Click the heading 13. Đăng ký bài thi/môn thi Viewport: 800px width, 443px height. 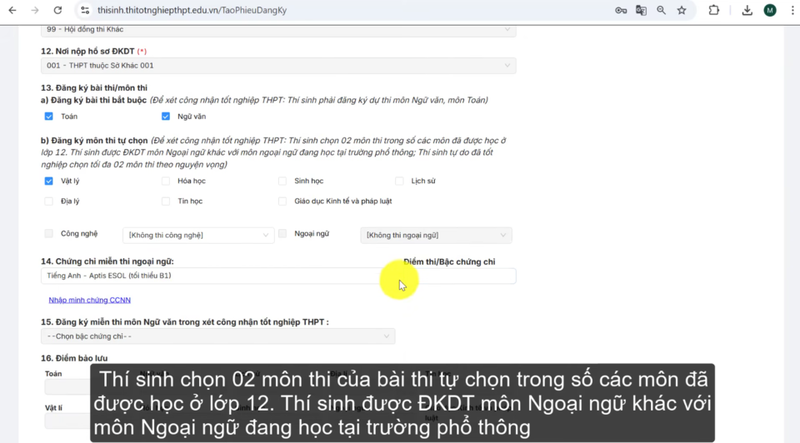[x=94, y=88]
